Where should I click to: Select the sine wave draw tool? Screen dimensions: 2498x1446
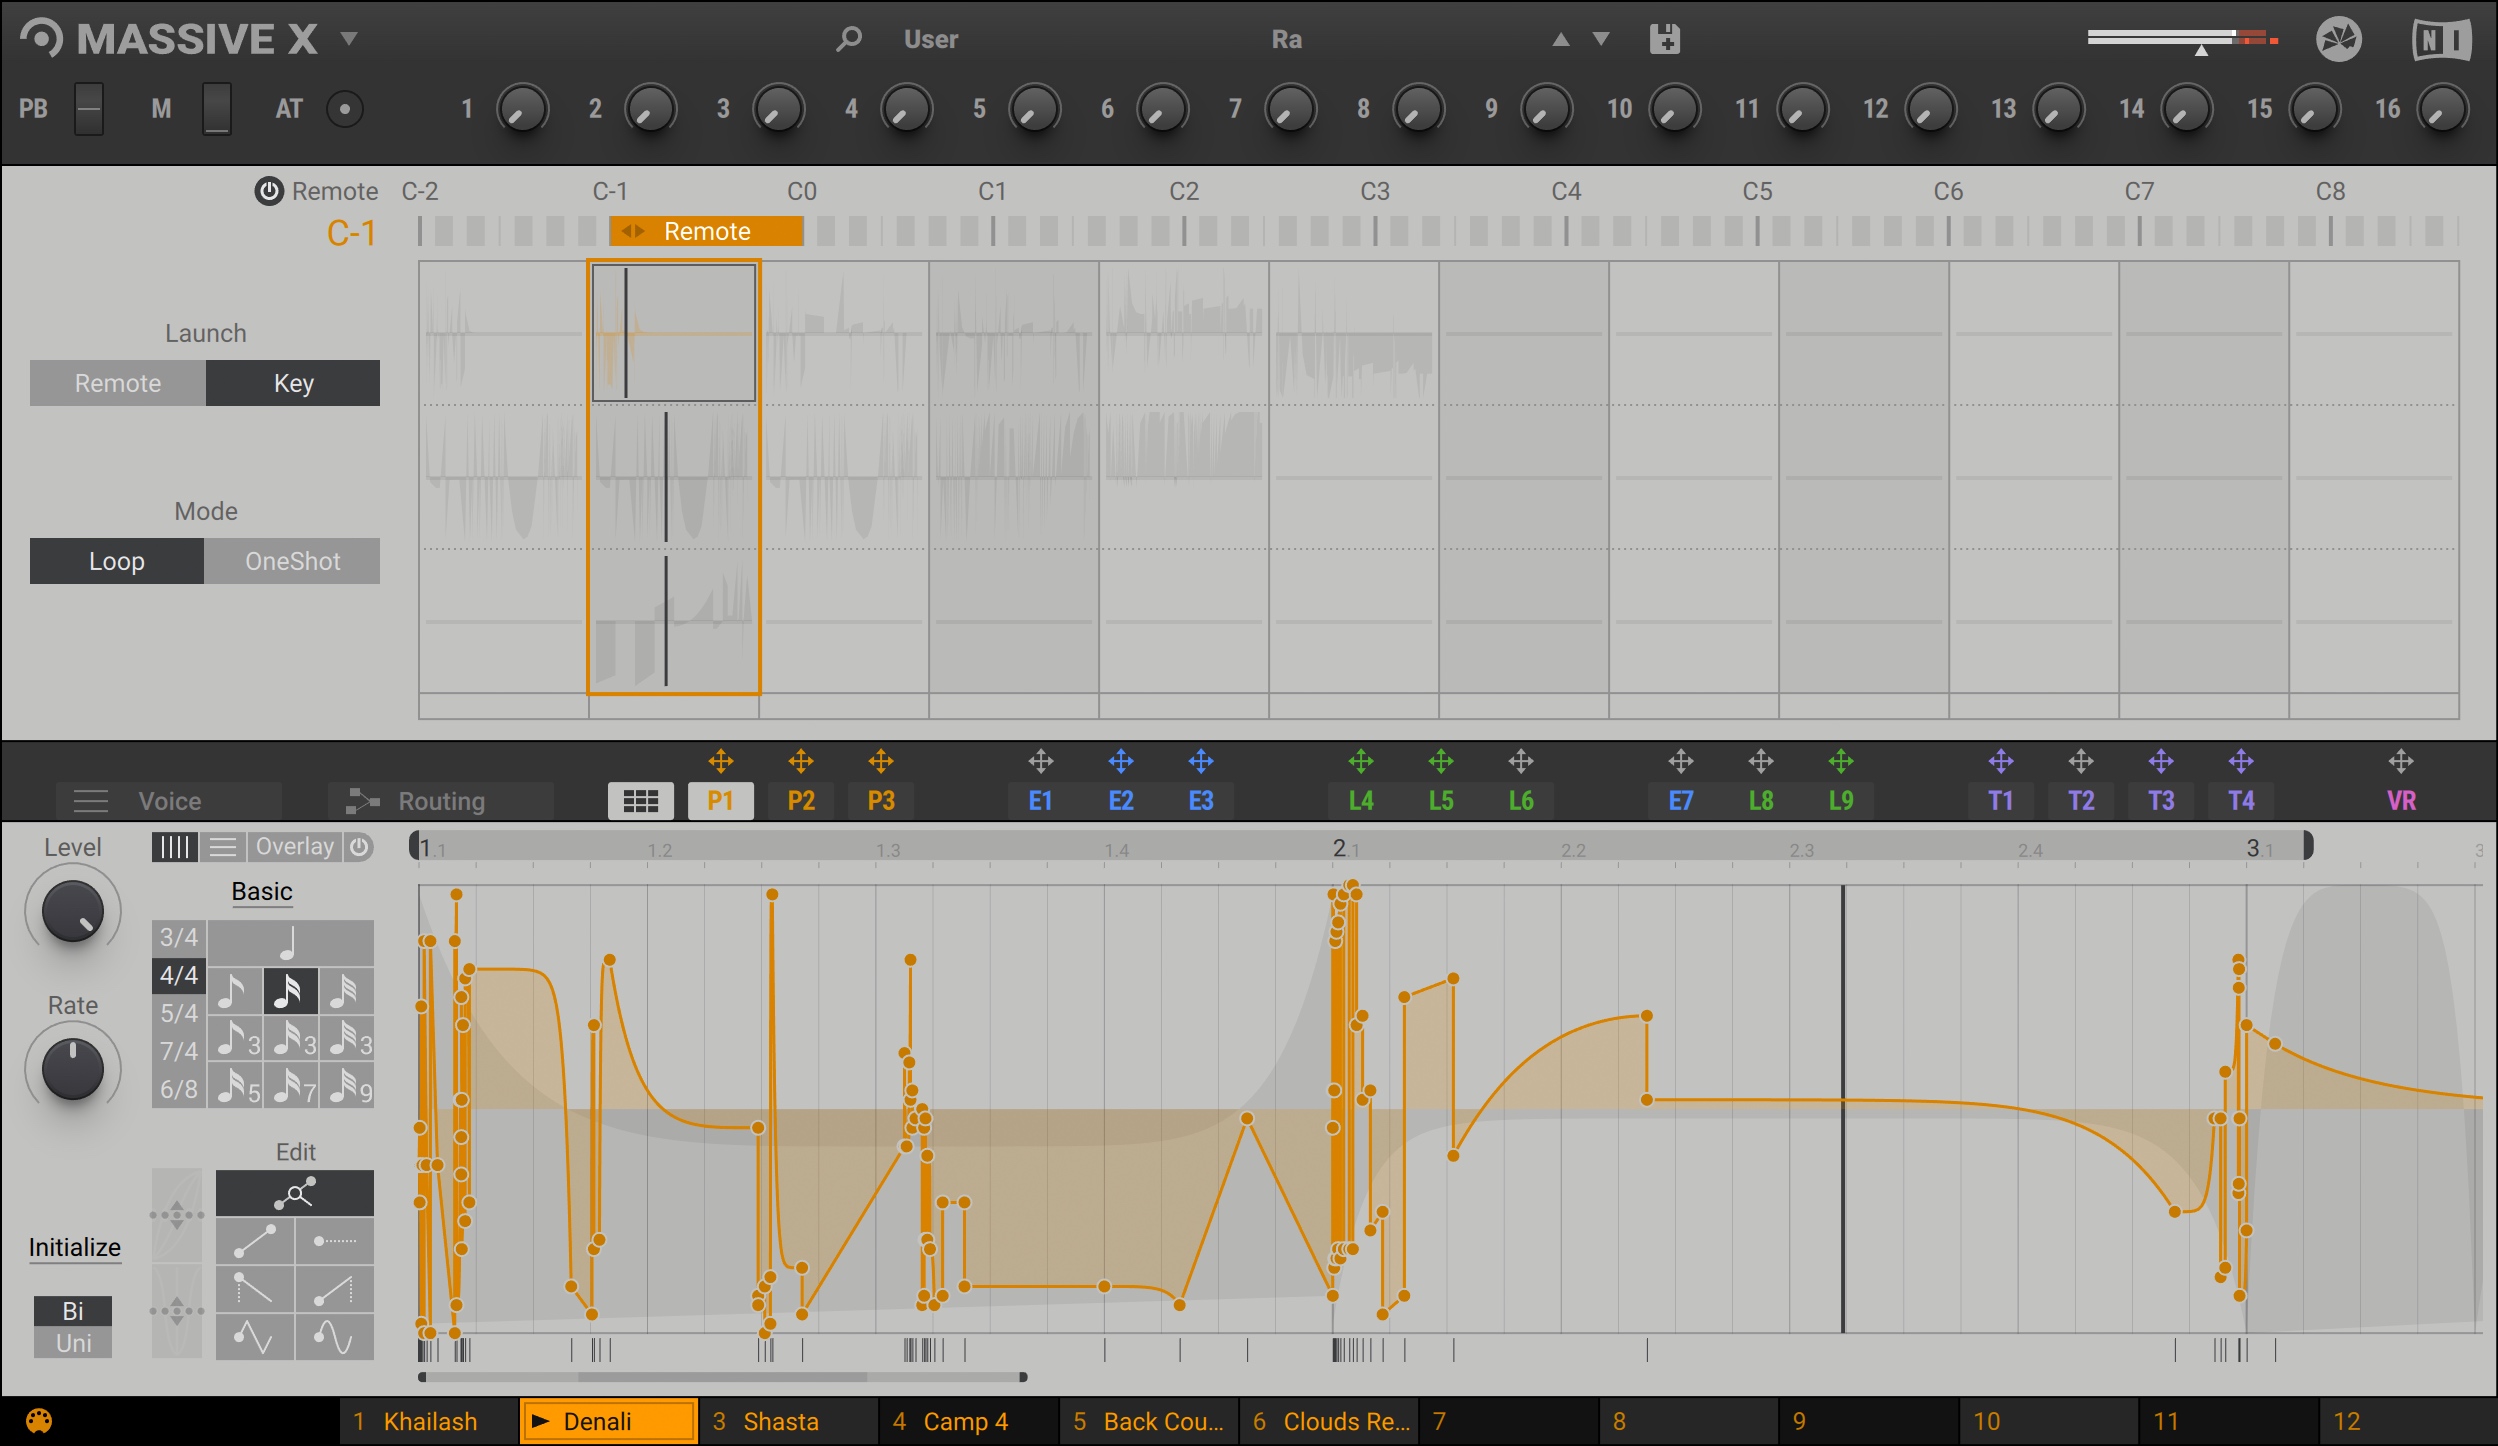pyautogui.click(x=333, y=1338)
